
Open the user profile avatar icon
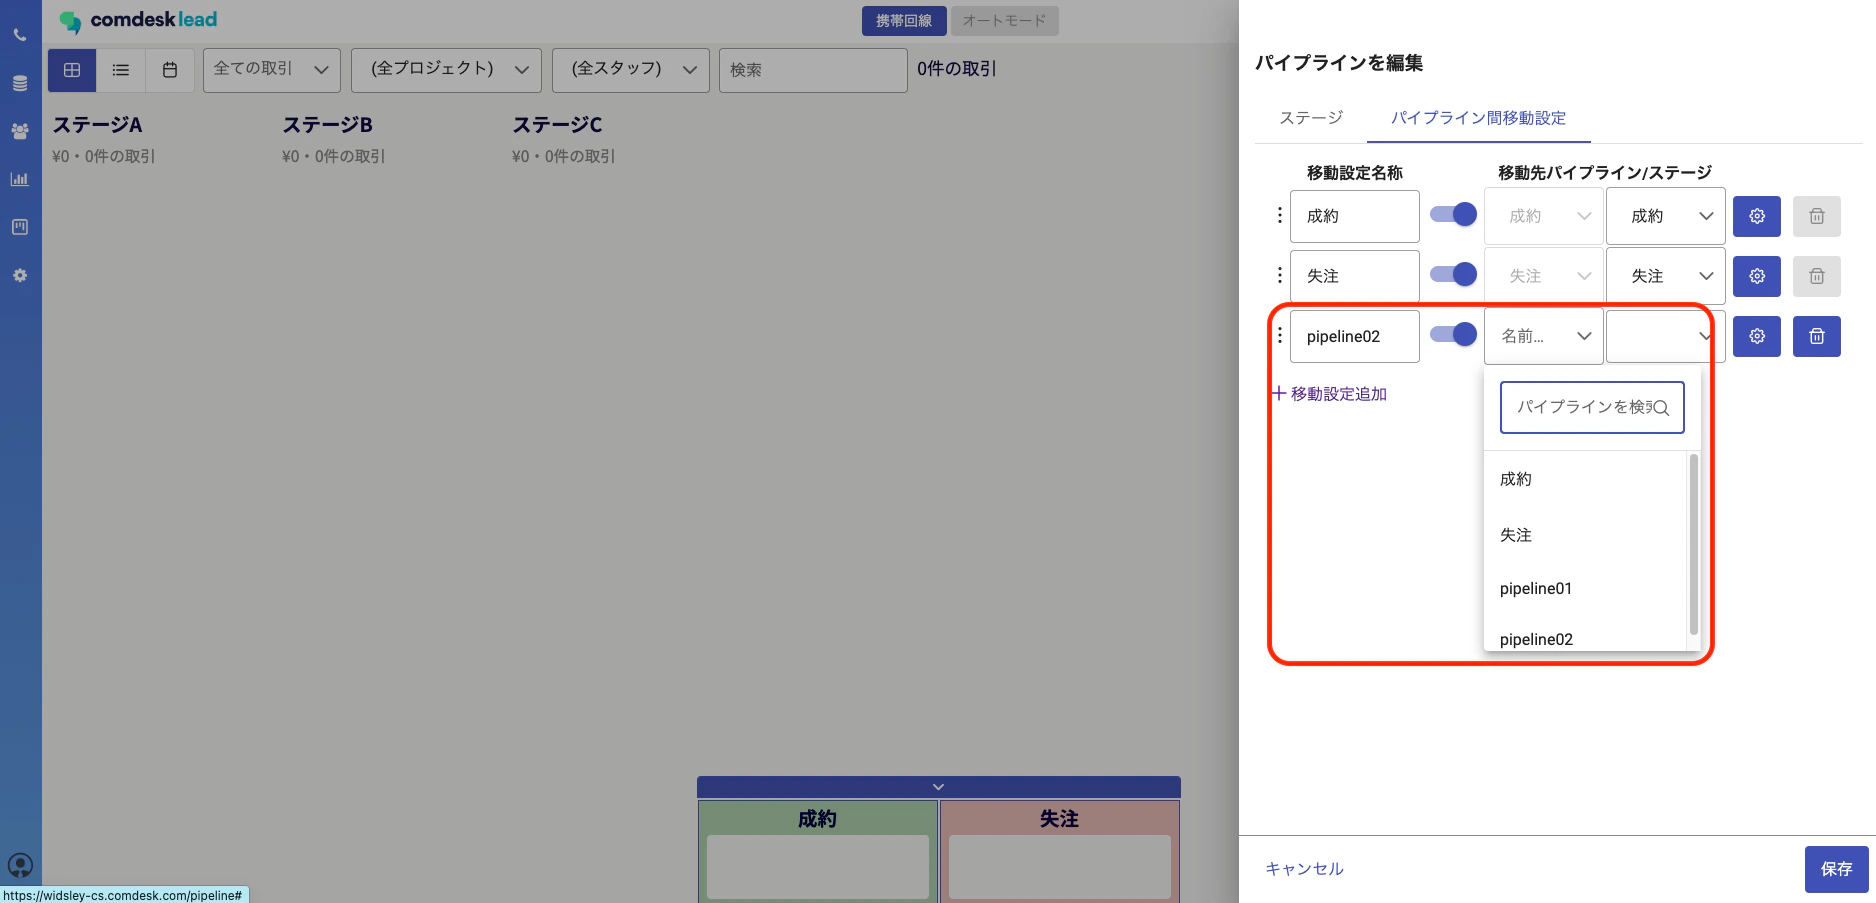point(20,865)
